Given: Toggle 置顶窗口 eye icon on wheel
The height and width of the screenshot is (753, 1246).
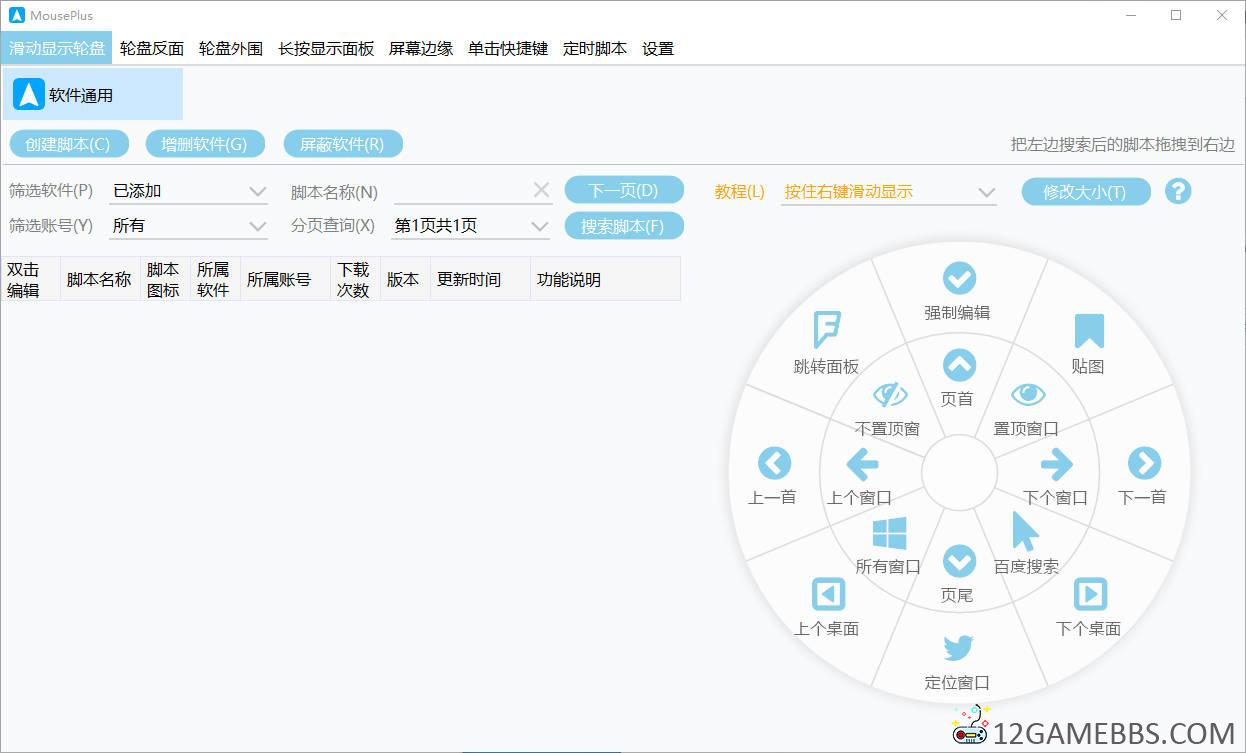Looking at the screenshot, I should coord(1027,395).
